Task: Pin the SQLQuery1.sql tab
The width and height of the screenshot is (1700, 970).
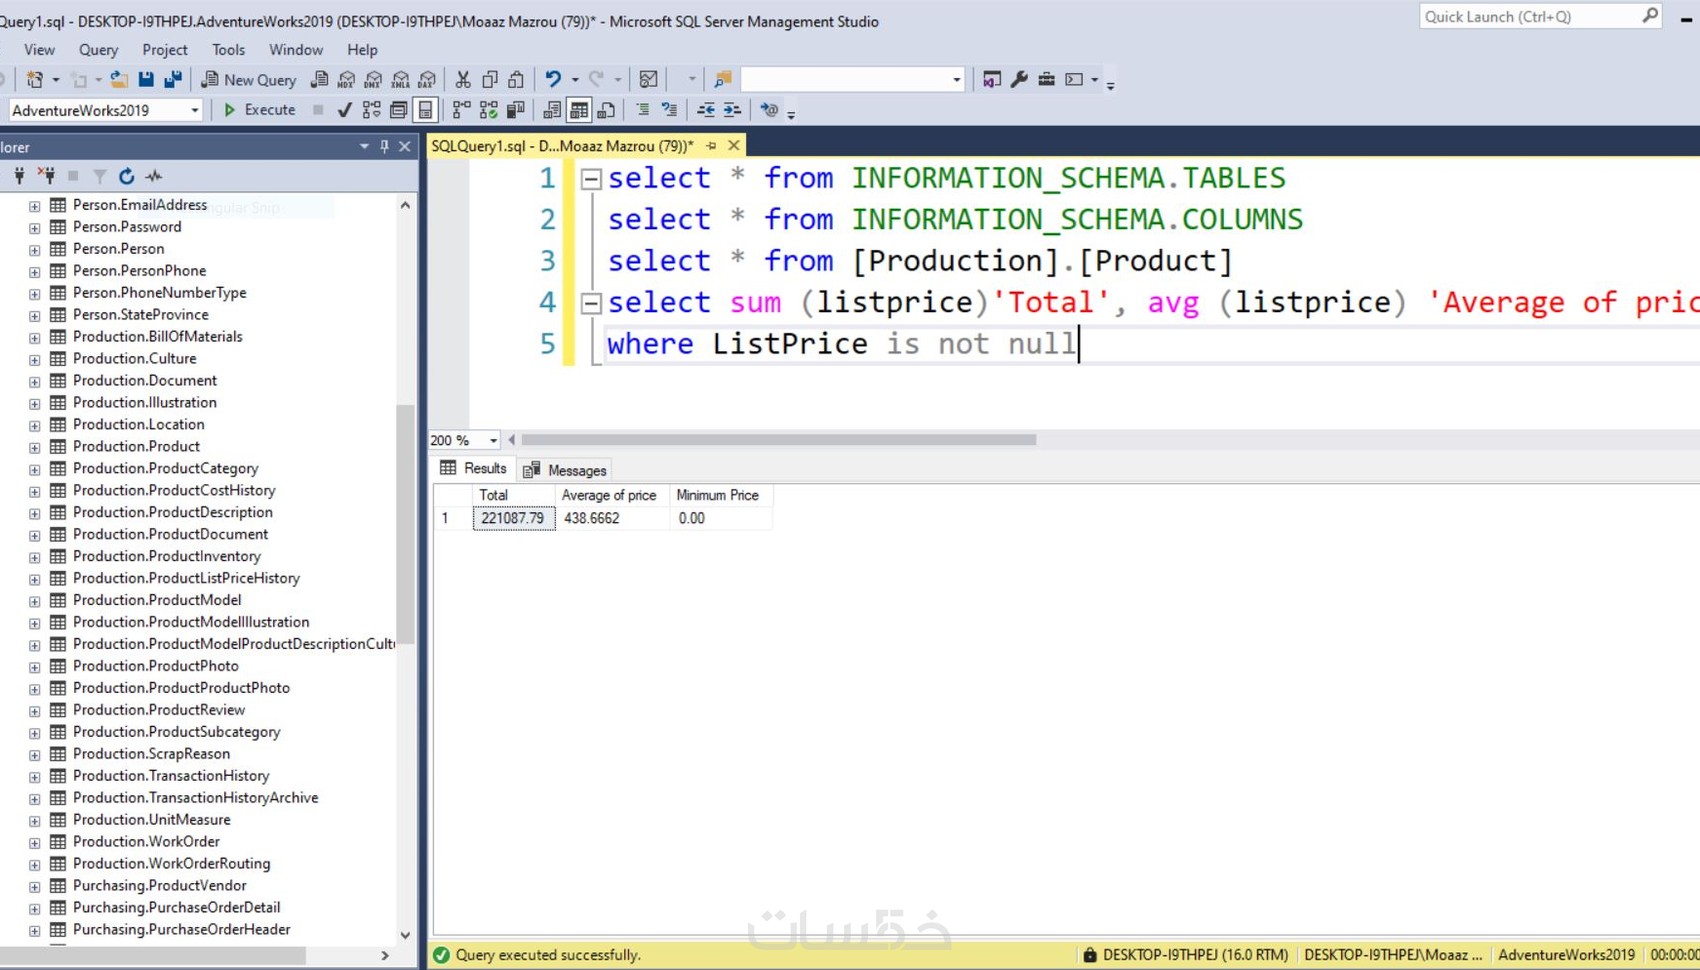Action: tap(711, 146)
